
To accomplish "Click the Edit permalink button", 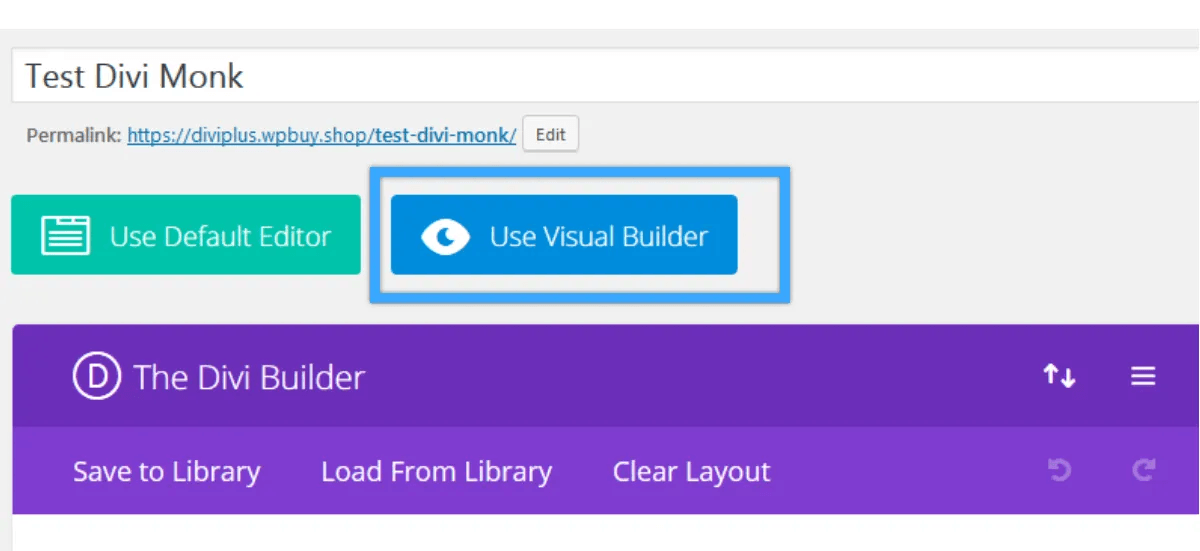I will (x=551, y=135).
